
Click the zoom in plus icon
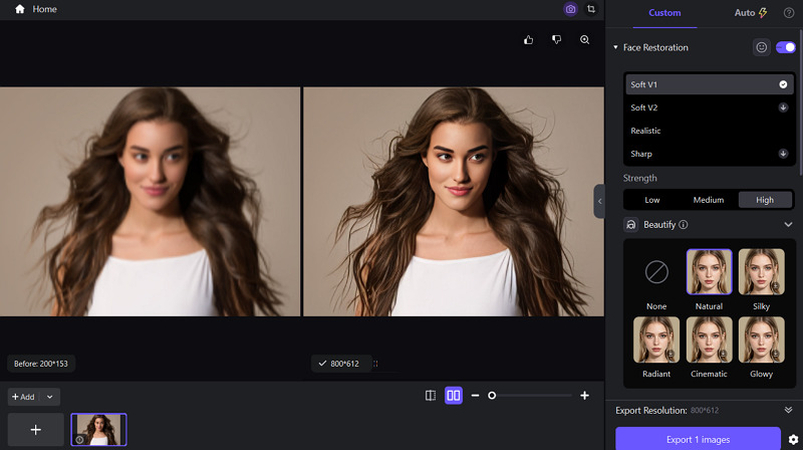pyautogui.click(x=584, y=396)
